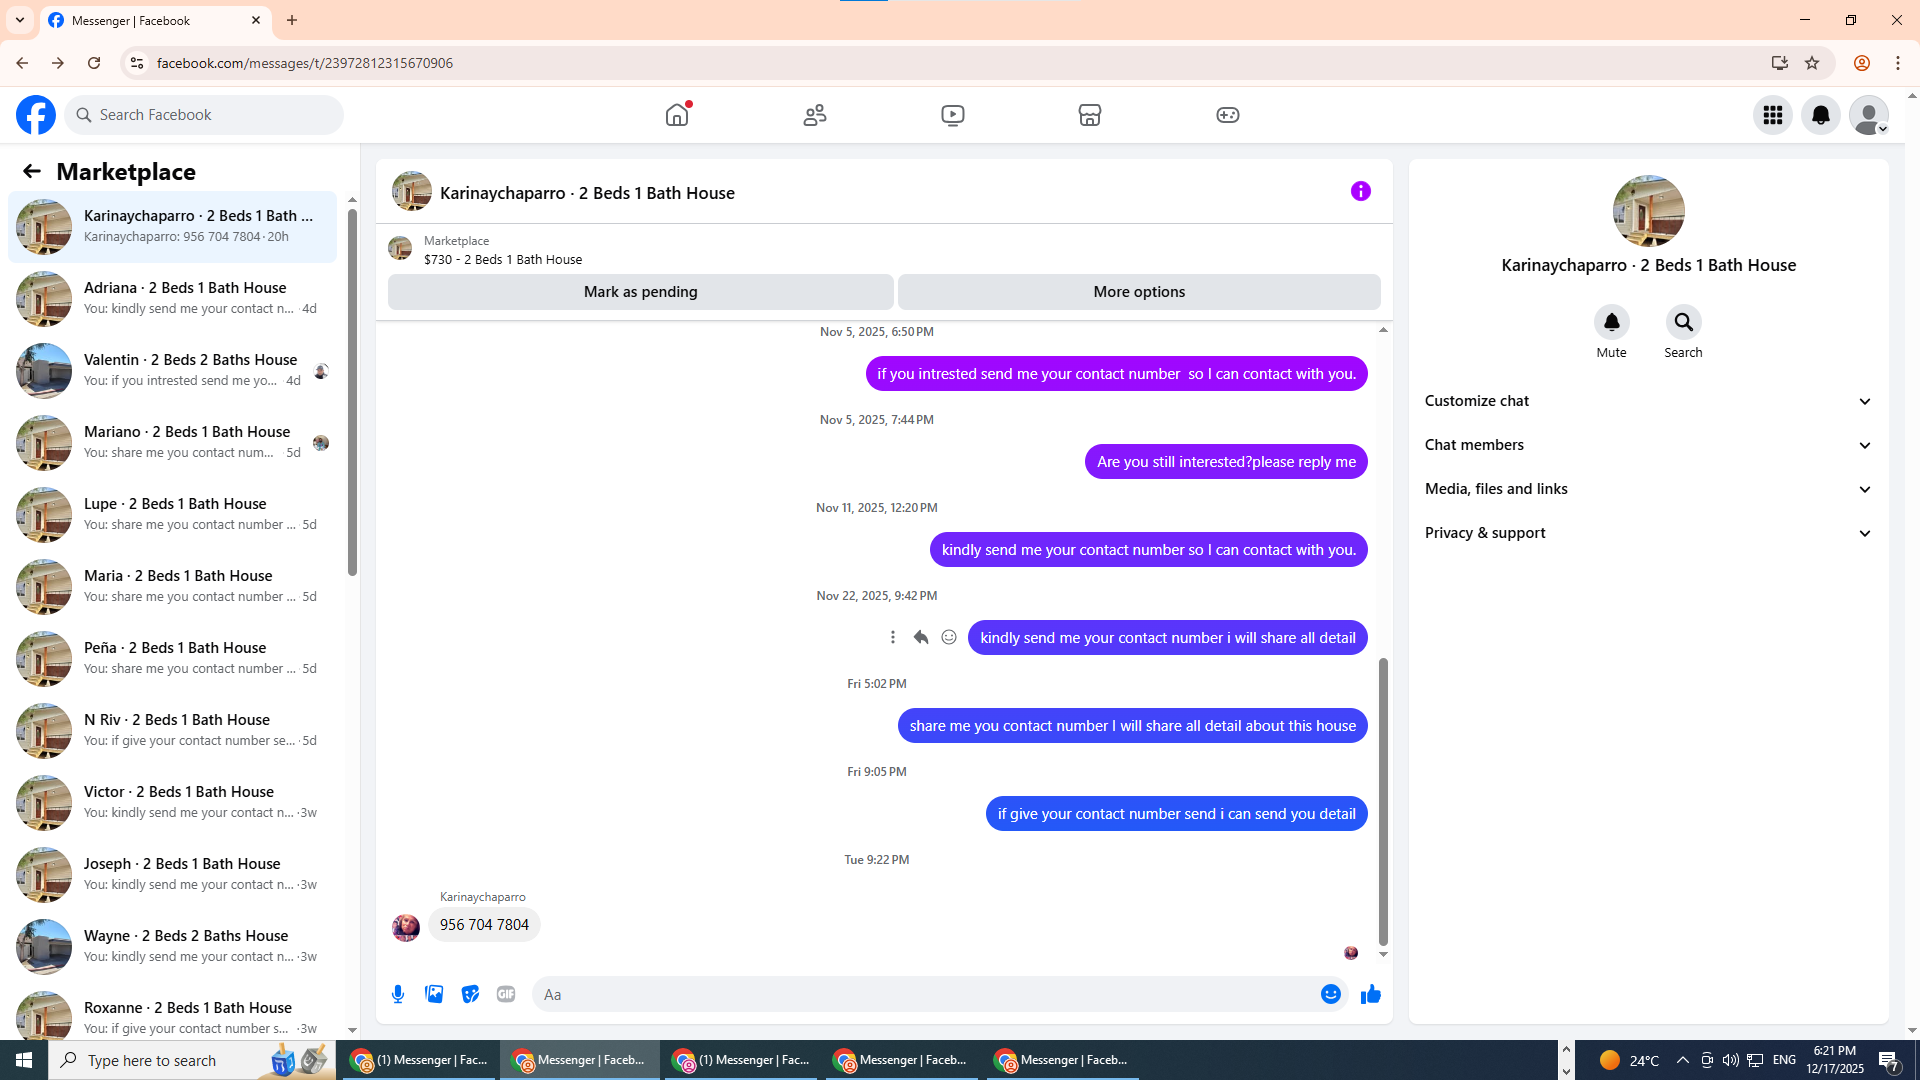1920x1080 pixels.
Task: Expand the Customize chat section
Action: coord(1647,401)
